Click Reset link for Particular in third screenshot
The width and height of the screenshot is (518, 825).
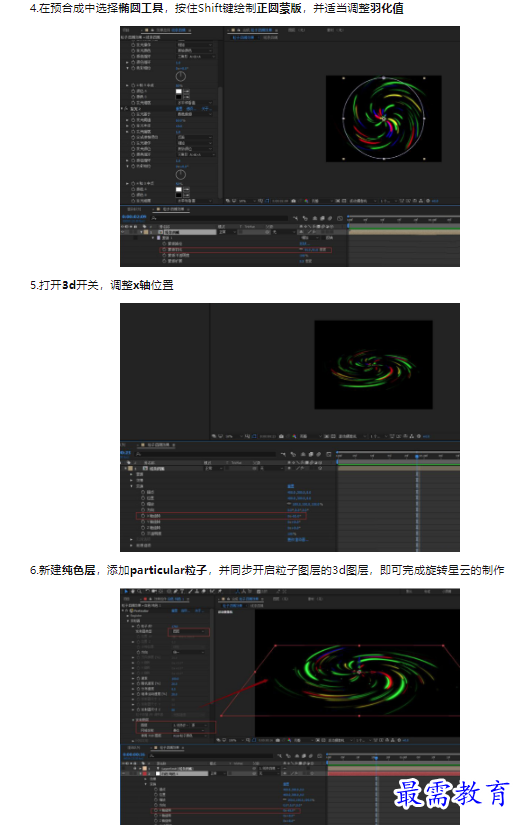[175, 610]
